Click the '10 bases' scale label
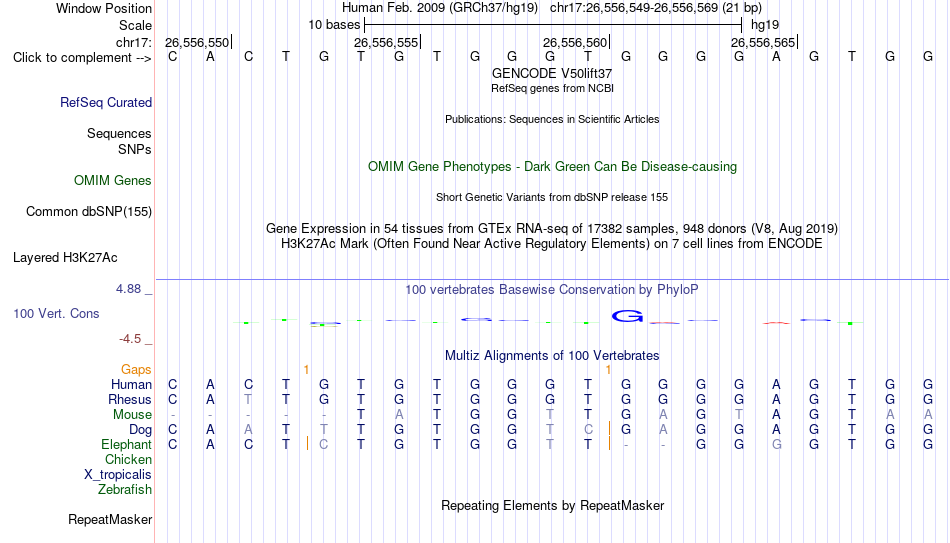950x543 pixels. pos(334,25)
